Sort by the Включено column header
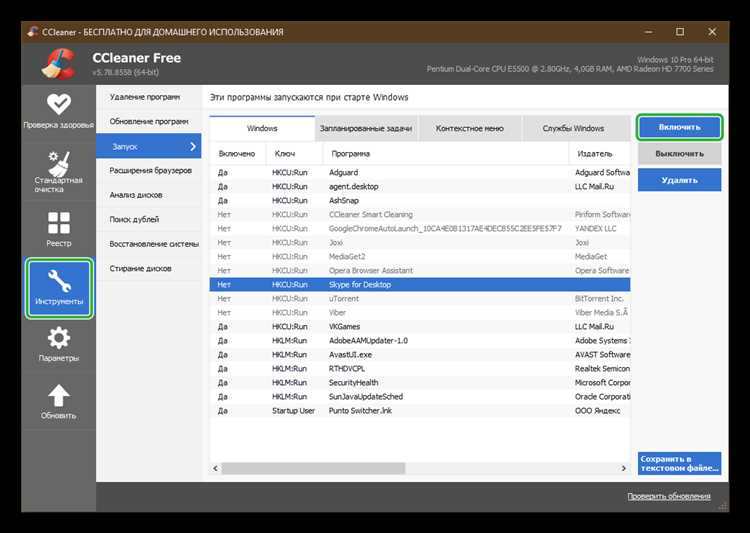750x533 pixels. tap(237, 154)
